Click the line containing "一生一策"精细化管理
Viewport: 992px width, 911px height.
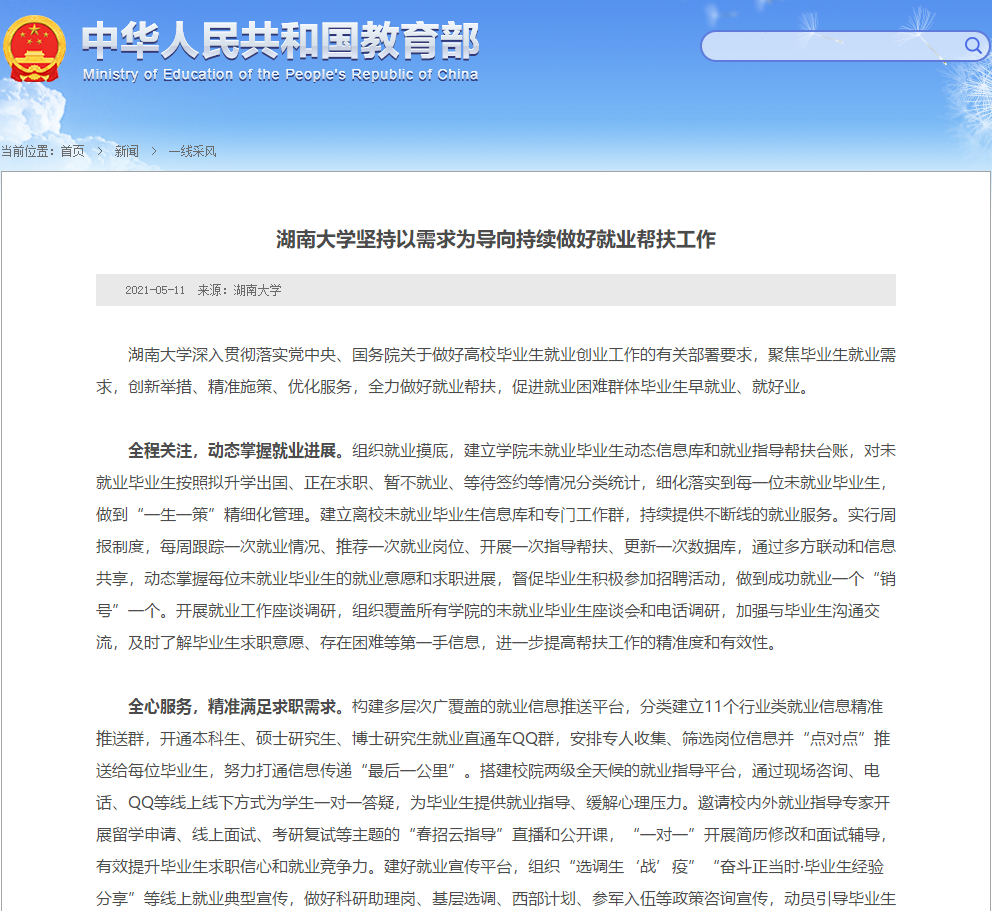(496, 515)
